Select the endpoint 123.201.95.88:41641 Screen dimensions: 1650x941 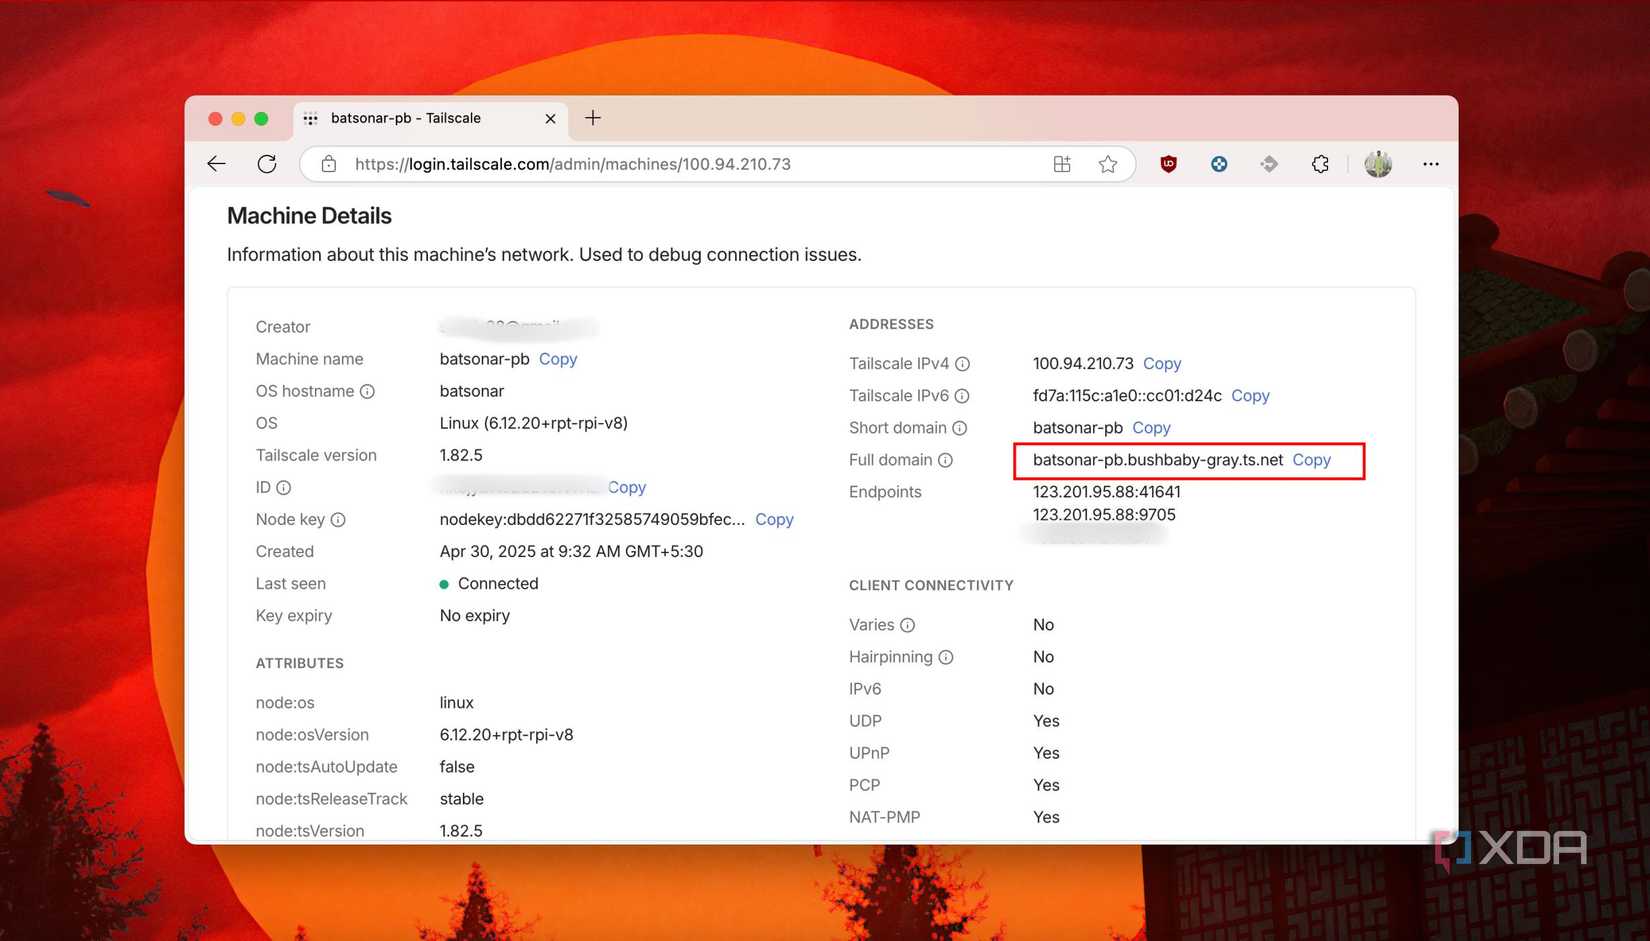1106,492
